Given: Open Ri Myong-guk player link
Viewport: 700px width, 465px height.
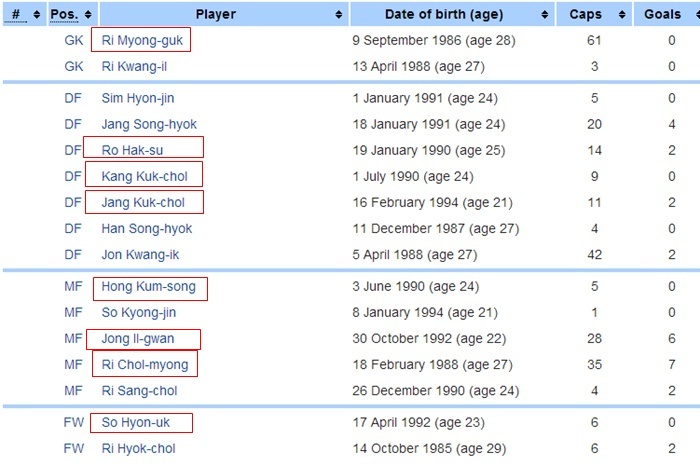Looking at the screenshot, I should 142,40.
